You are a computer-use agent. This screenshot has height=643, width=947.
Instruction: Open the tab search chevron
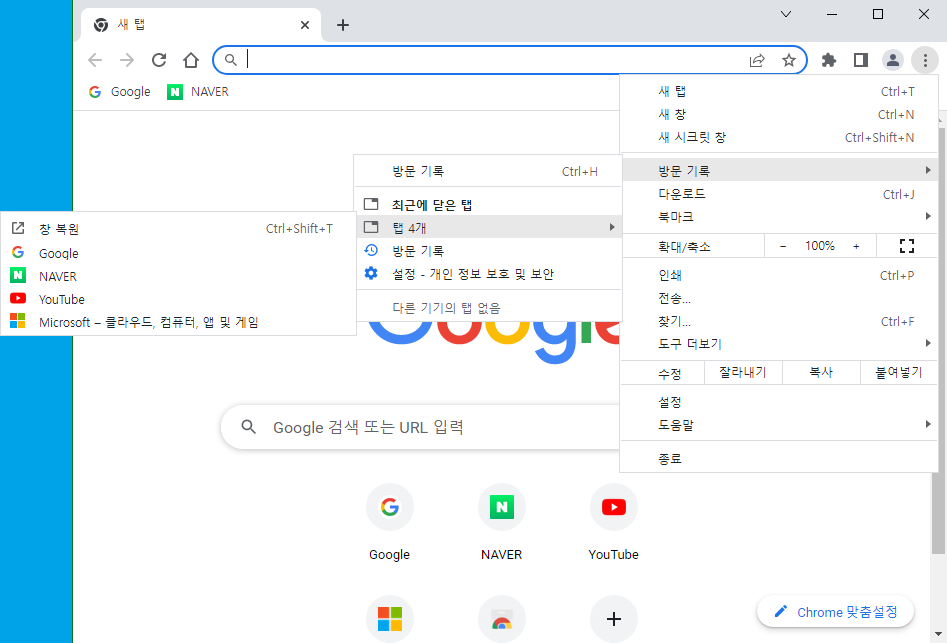(786, 14)
